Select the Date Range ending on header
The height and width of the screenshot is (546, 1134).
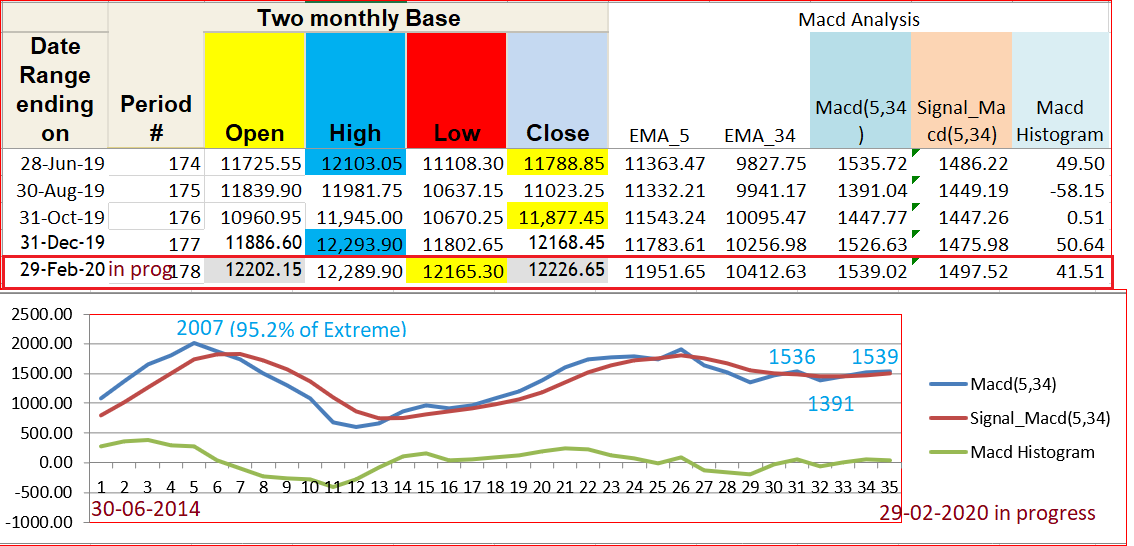click(55, 90)
